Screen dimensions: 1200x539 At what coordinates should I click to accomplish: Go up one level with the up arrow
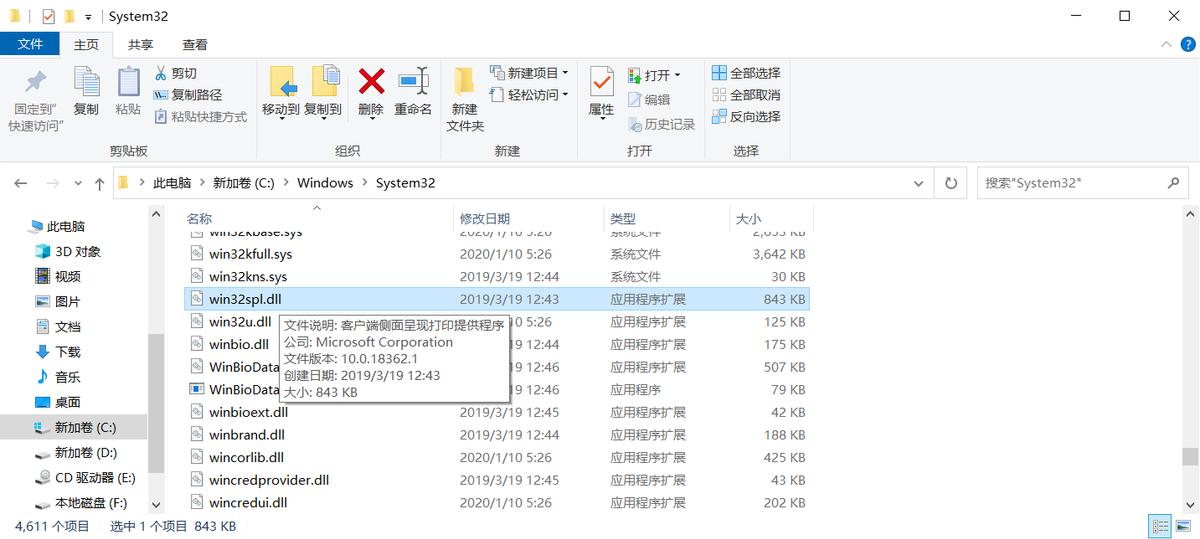click(x=99, y=184)
